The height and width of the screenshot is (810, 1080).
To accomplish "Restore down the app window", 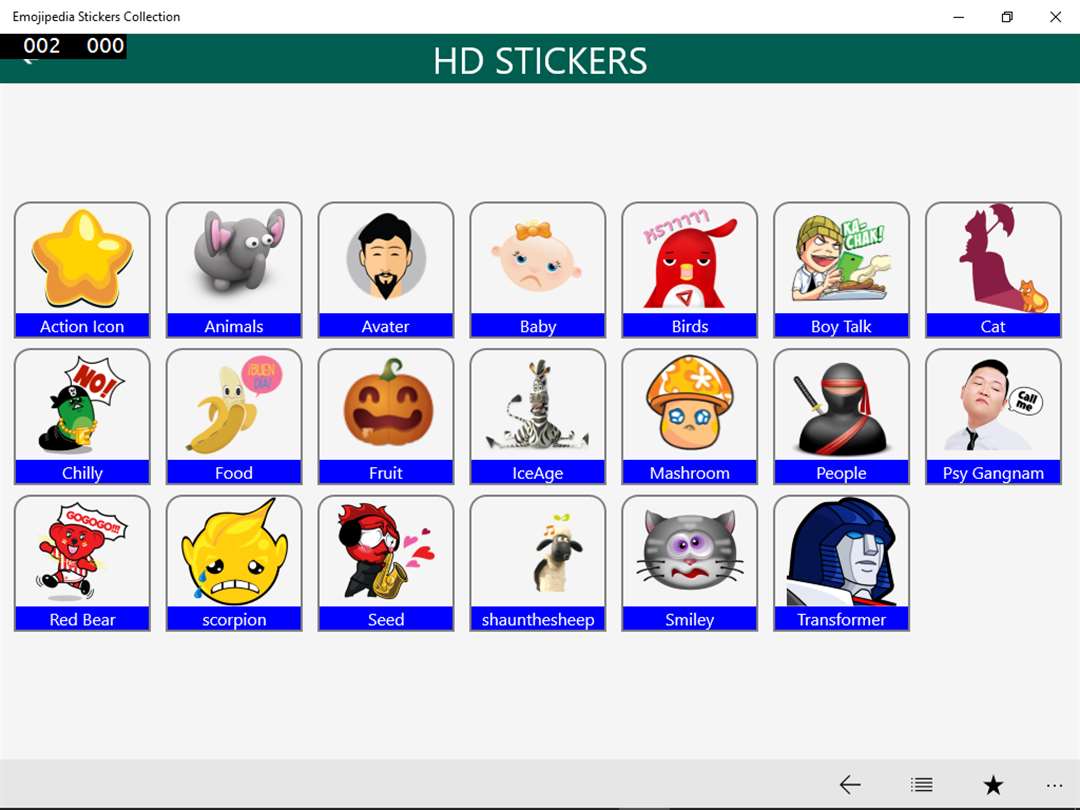I will click(1007, 17).
